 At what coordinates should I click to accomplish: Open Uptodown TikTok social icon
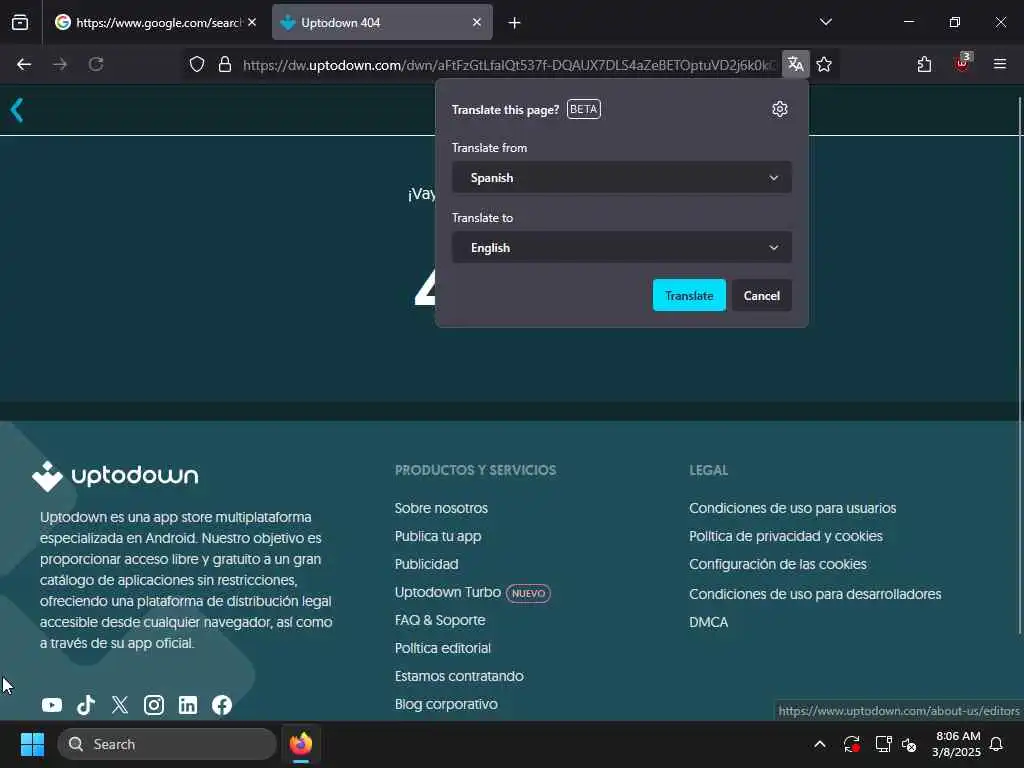[x=86, y=705]
